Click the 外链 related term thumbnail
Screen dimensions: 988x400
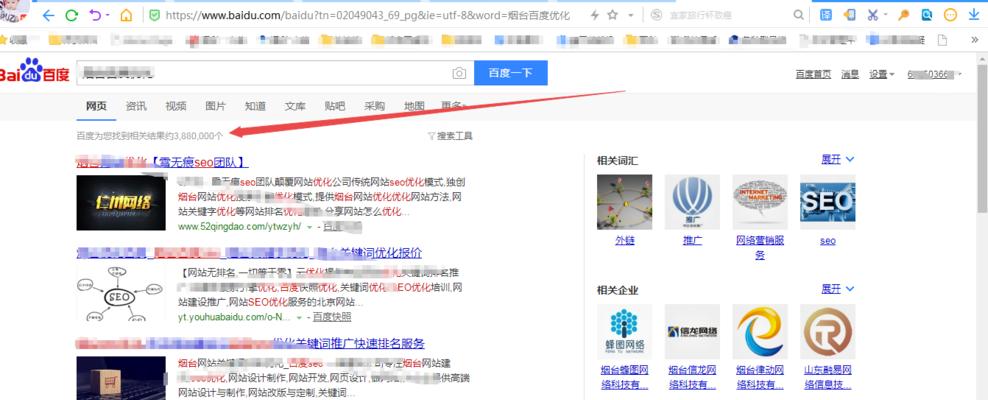coord(624,202)
